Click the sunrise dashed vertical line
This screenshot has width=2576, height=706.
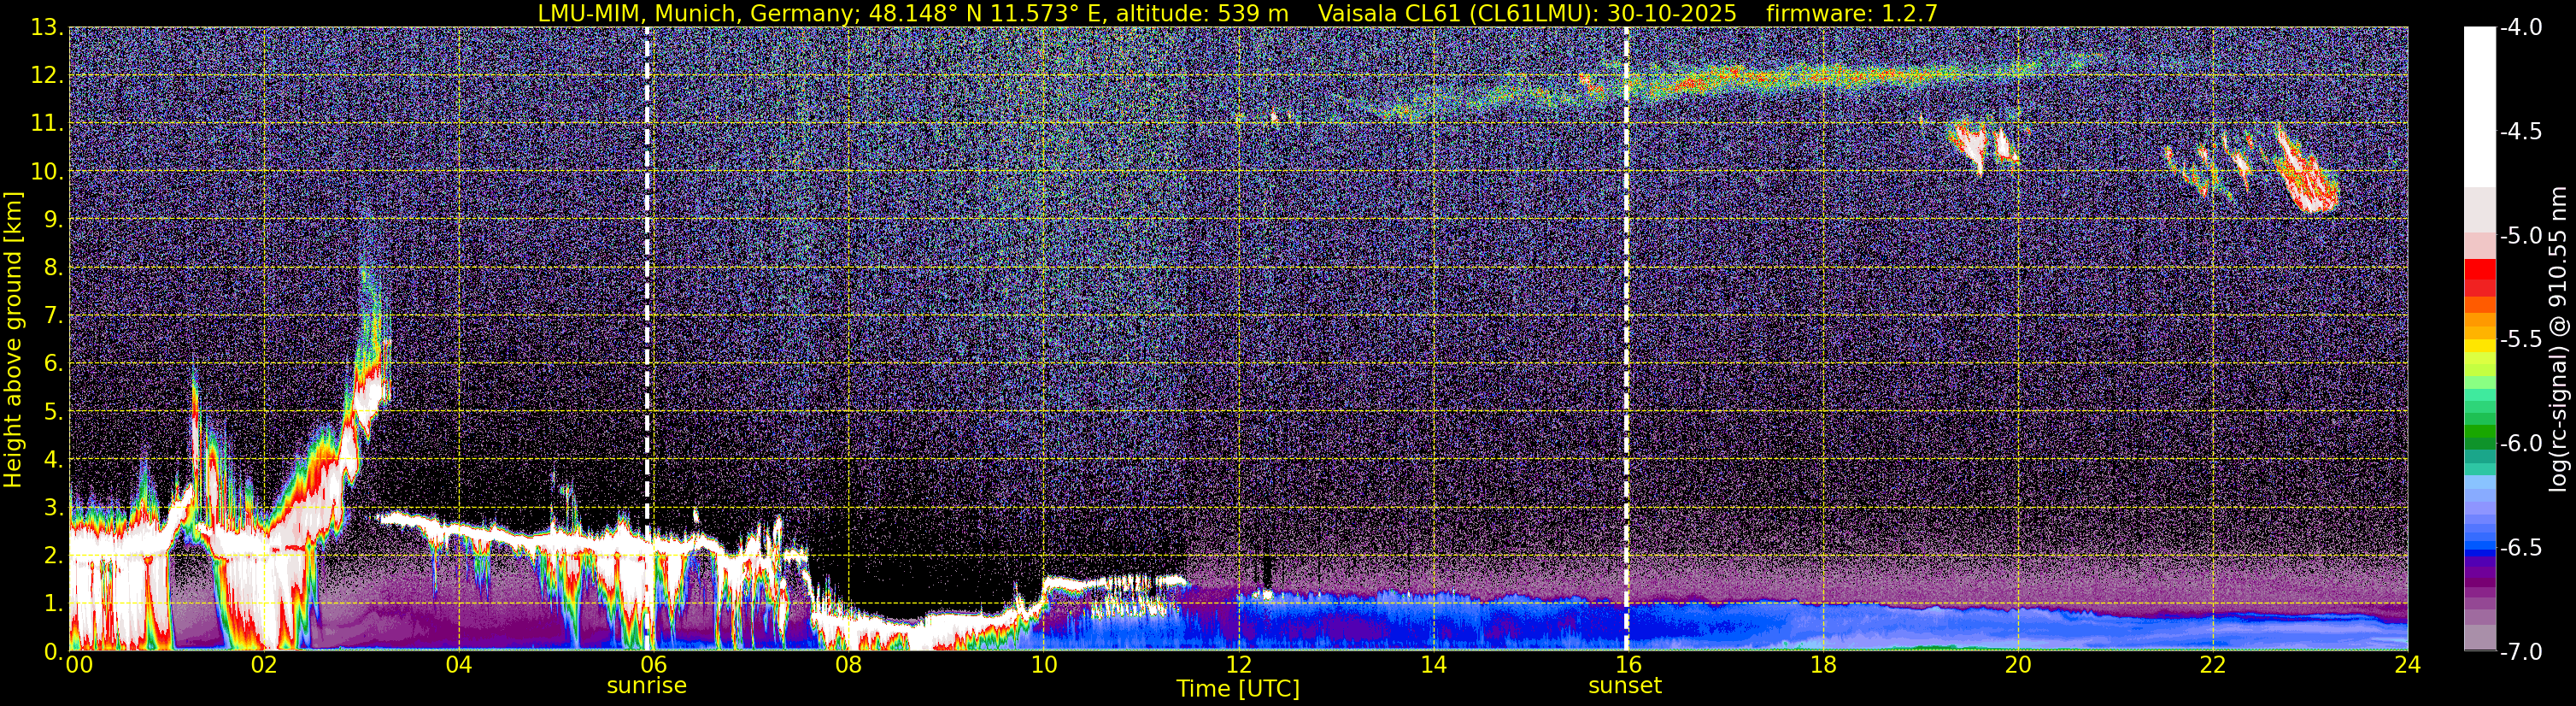click(647, 338)
